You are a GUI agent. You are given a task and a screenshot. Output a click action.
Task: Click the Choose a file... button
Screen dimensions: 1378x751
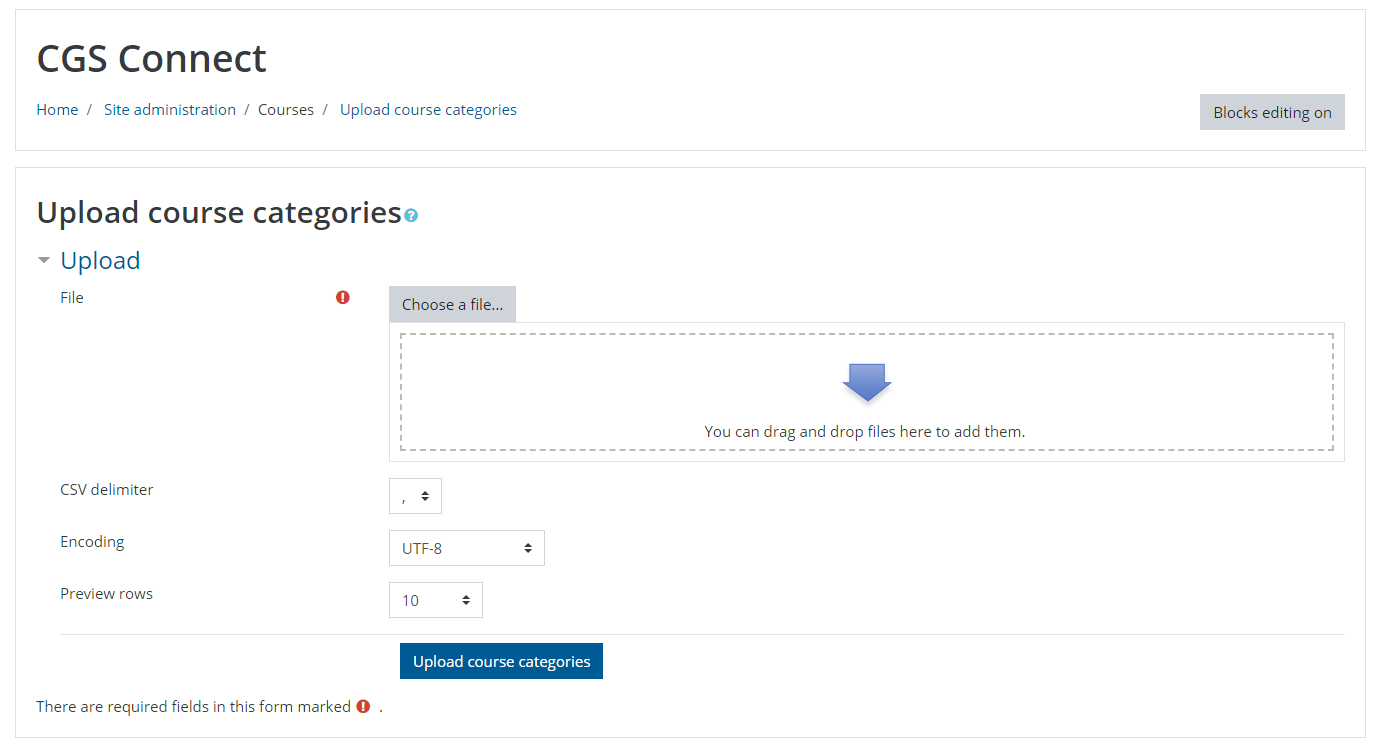(452, 304)
